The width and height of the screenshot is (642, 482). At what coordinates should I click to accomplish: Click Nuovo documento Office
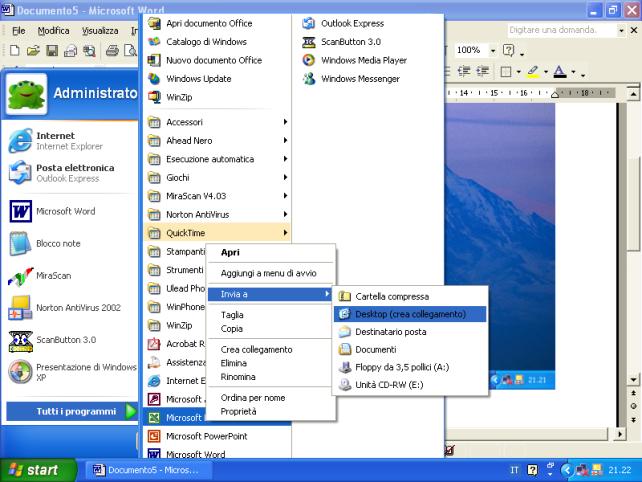(217, 60)
